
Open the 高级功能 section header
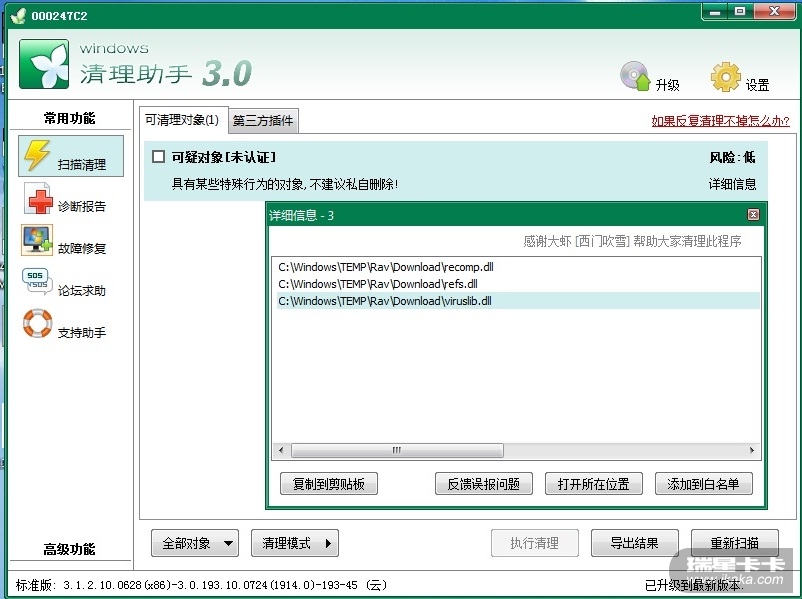(70, 549)
